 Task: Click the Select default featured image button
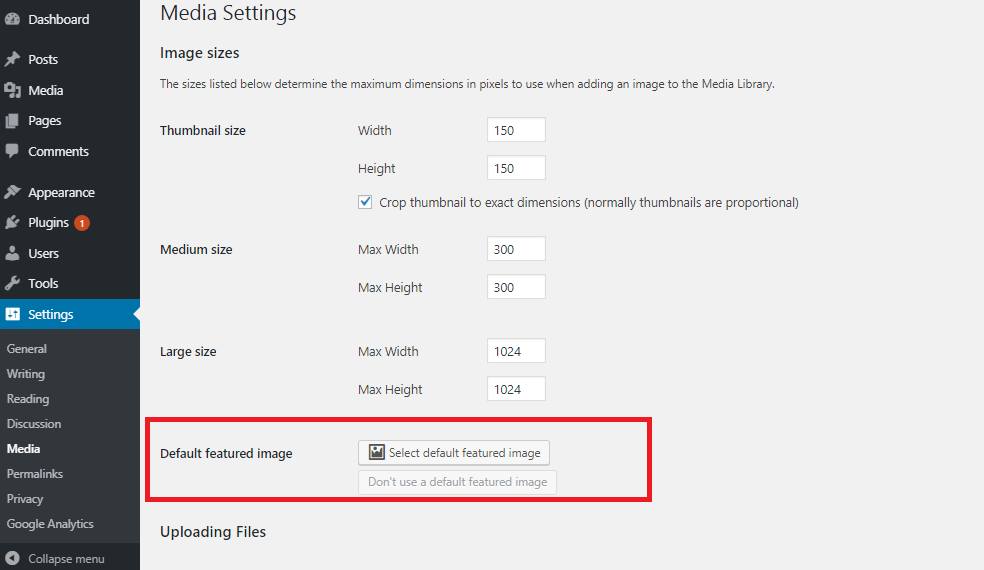[x=454, y=453]
